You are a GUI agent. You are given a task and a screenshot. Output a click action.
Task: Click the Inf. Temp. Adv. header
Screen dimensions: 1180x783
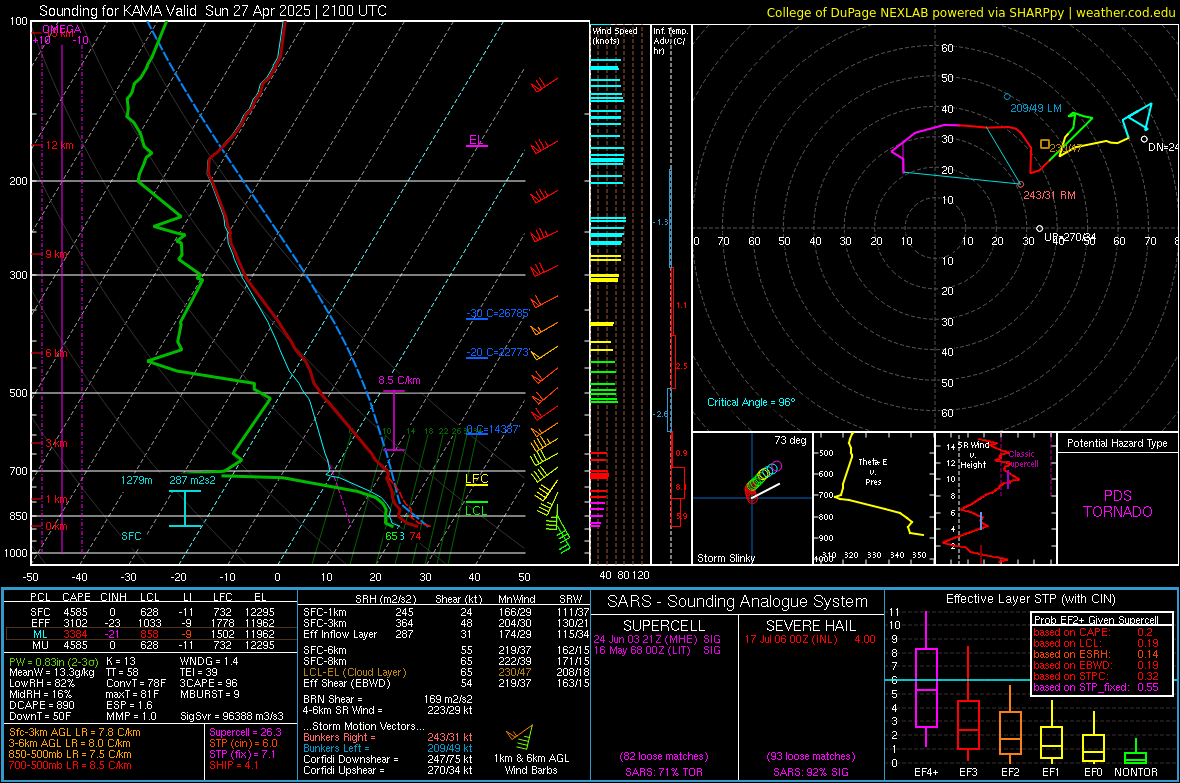click(670, 41)
